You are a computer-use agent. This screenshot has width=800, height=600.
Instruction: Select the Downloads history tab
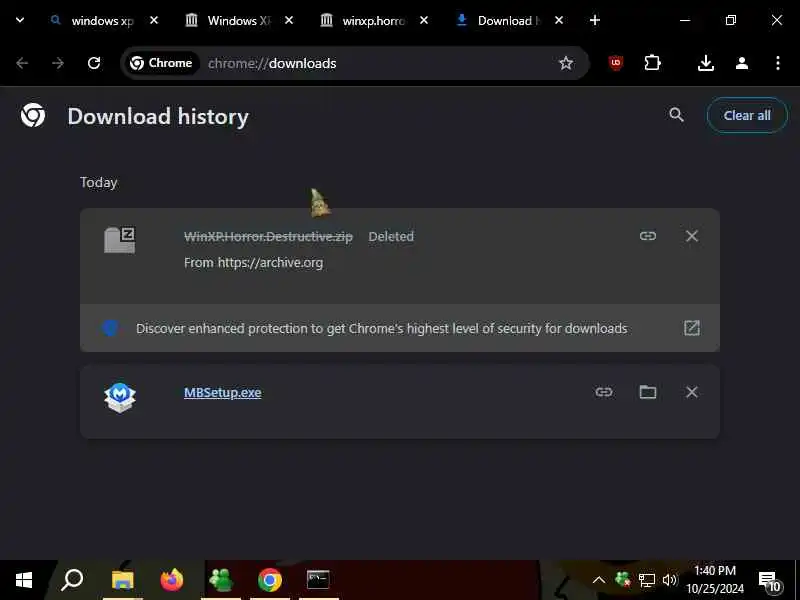(x=500, y=20)
